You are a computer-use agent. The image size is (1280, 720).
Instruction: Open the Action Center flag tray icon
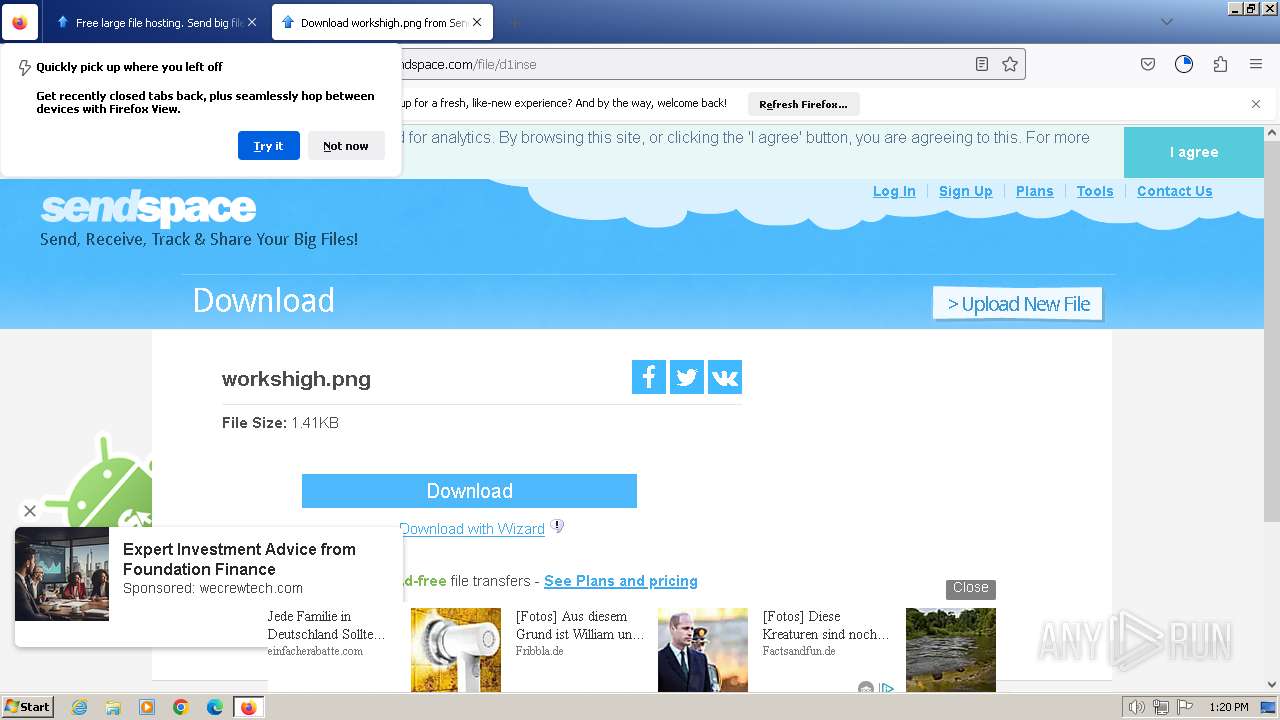[1184, 707]
